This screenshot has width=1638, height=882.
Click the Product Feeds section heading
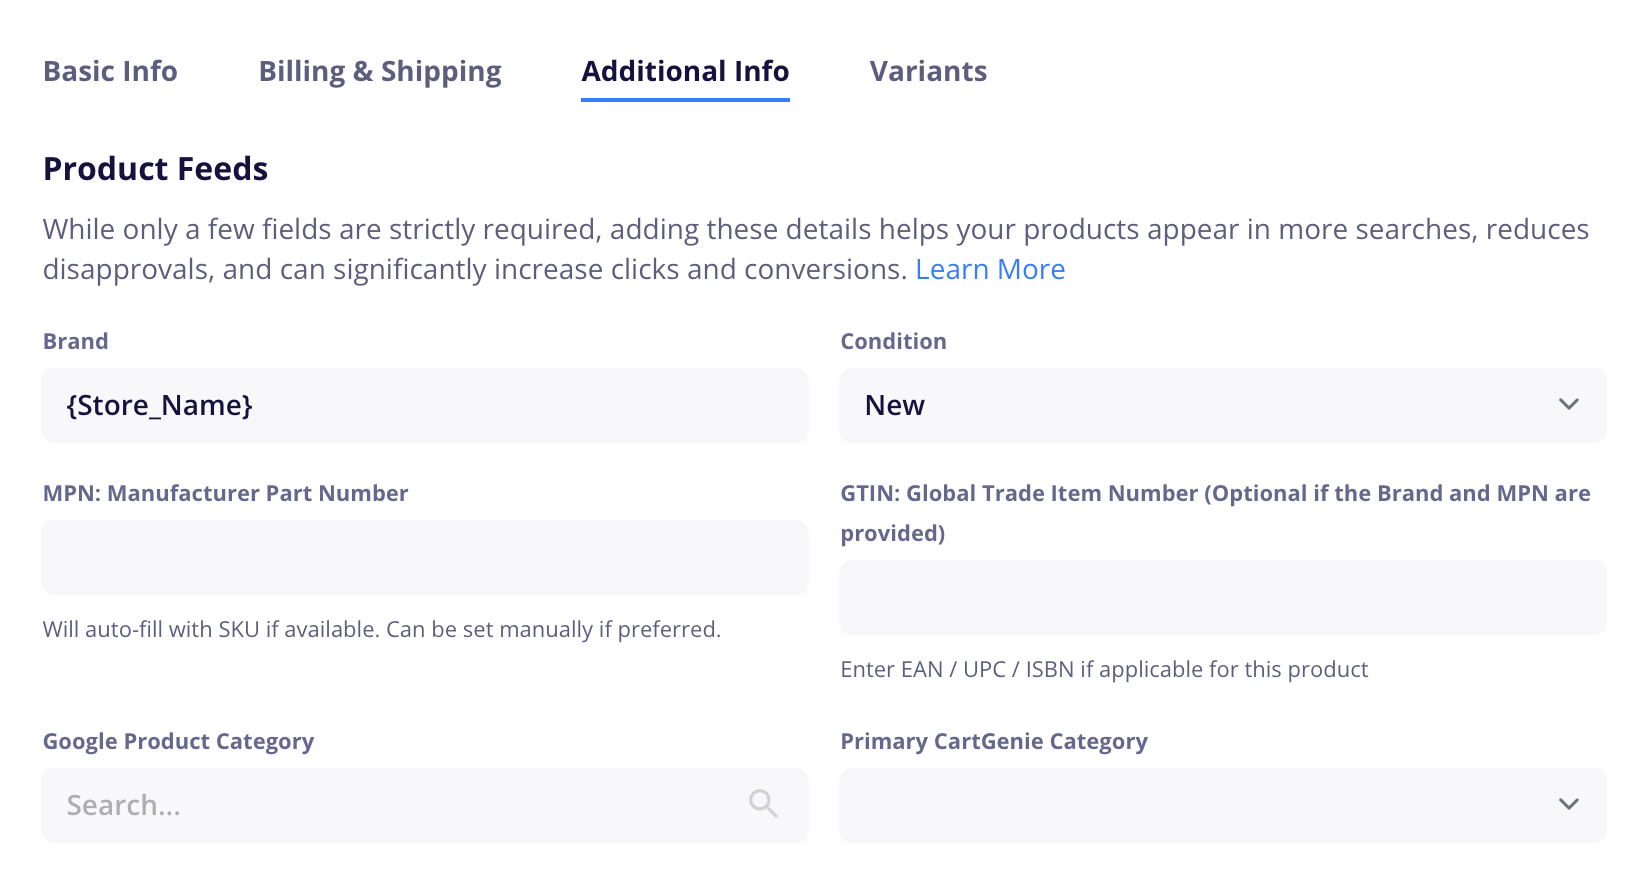155,169
